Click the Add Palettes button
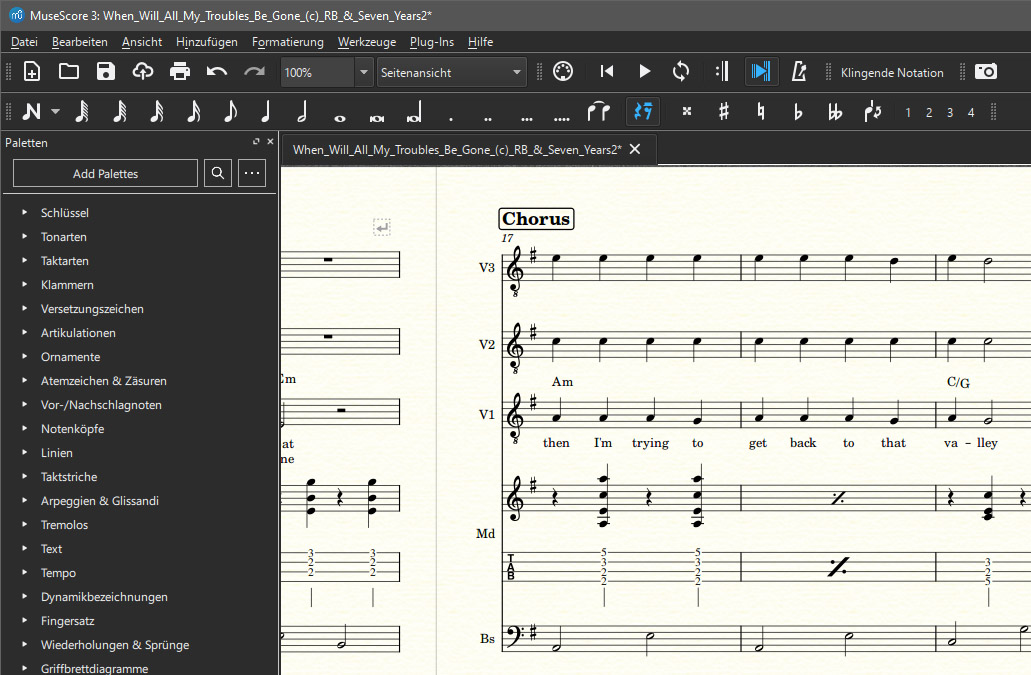Screen dimensions: 1031x675 click(104, 173)
